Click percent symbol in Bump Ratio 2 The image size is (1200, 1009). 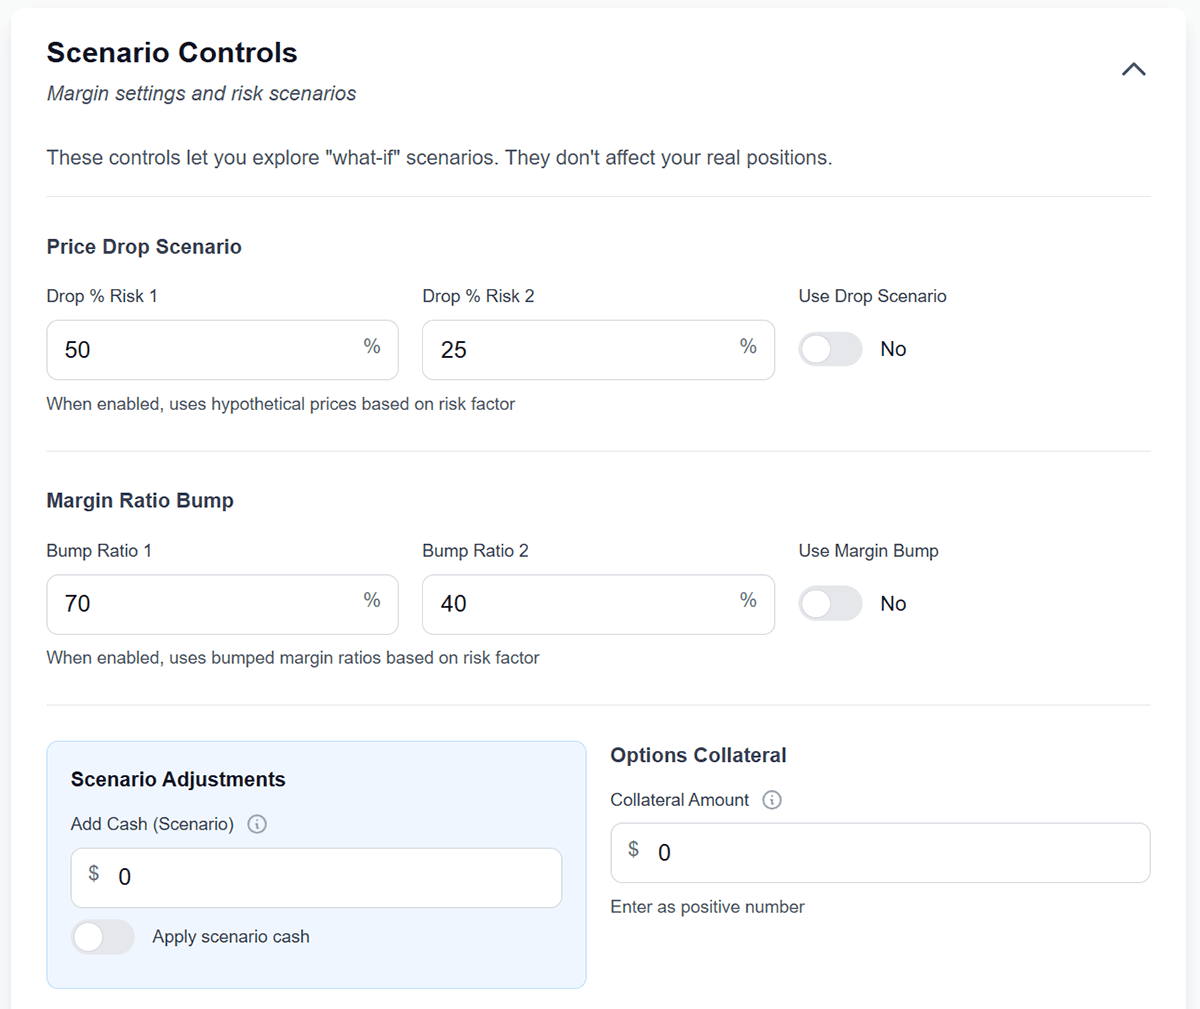[x=748, y=601]
